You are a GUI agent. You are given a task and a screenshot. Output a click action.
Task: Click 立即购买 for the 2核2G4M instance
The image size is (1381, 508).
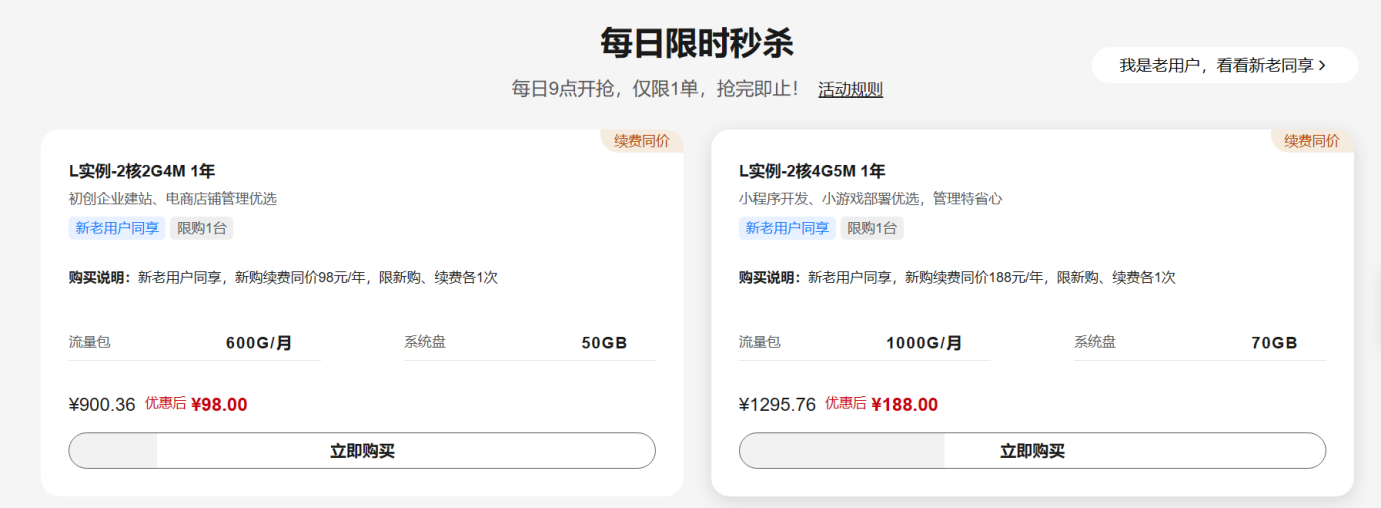[362, 451]
